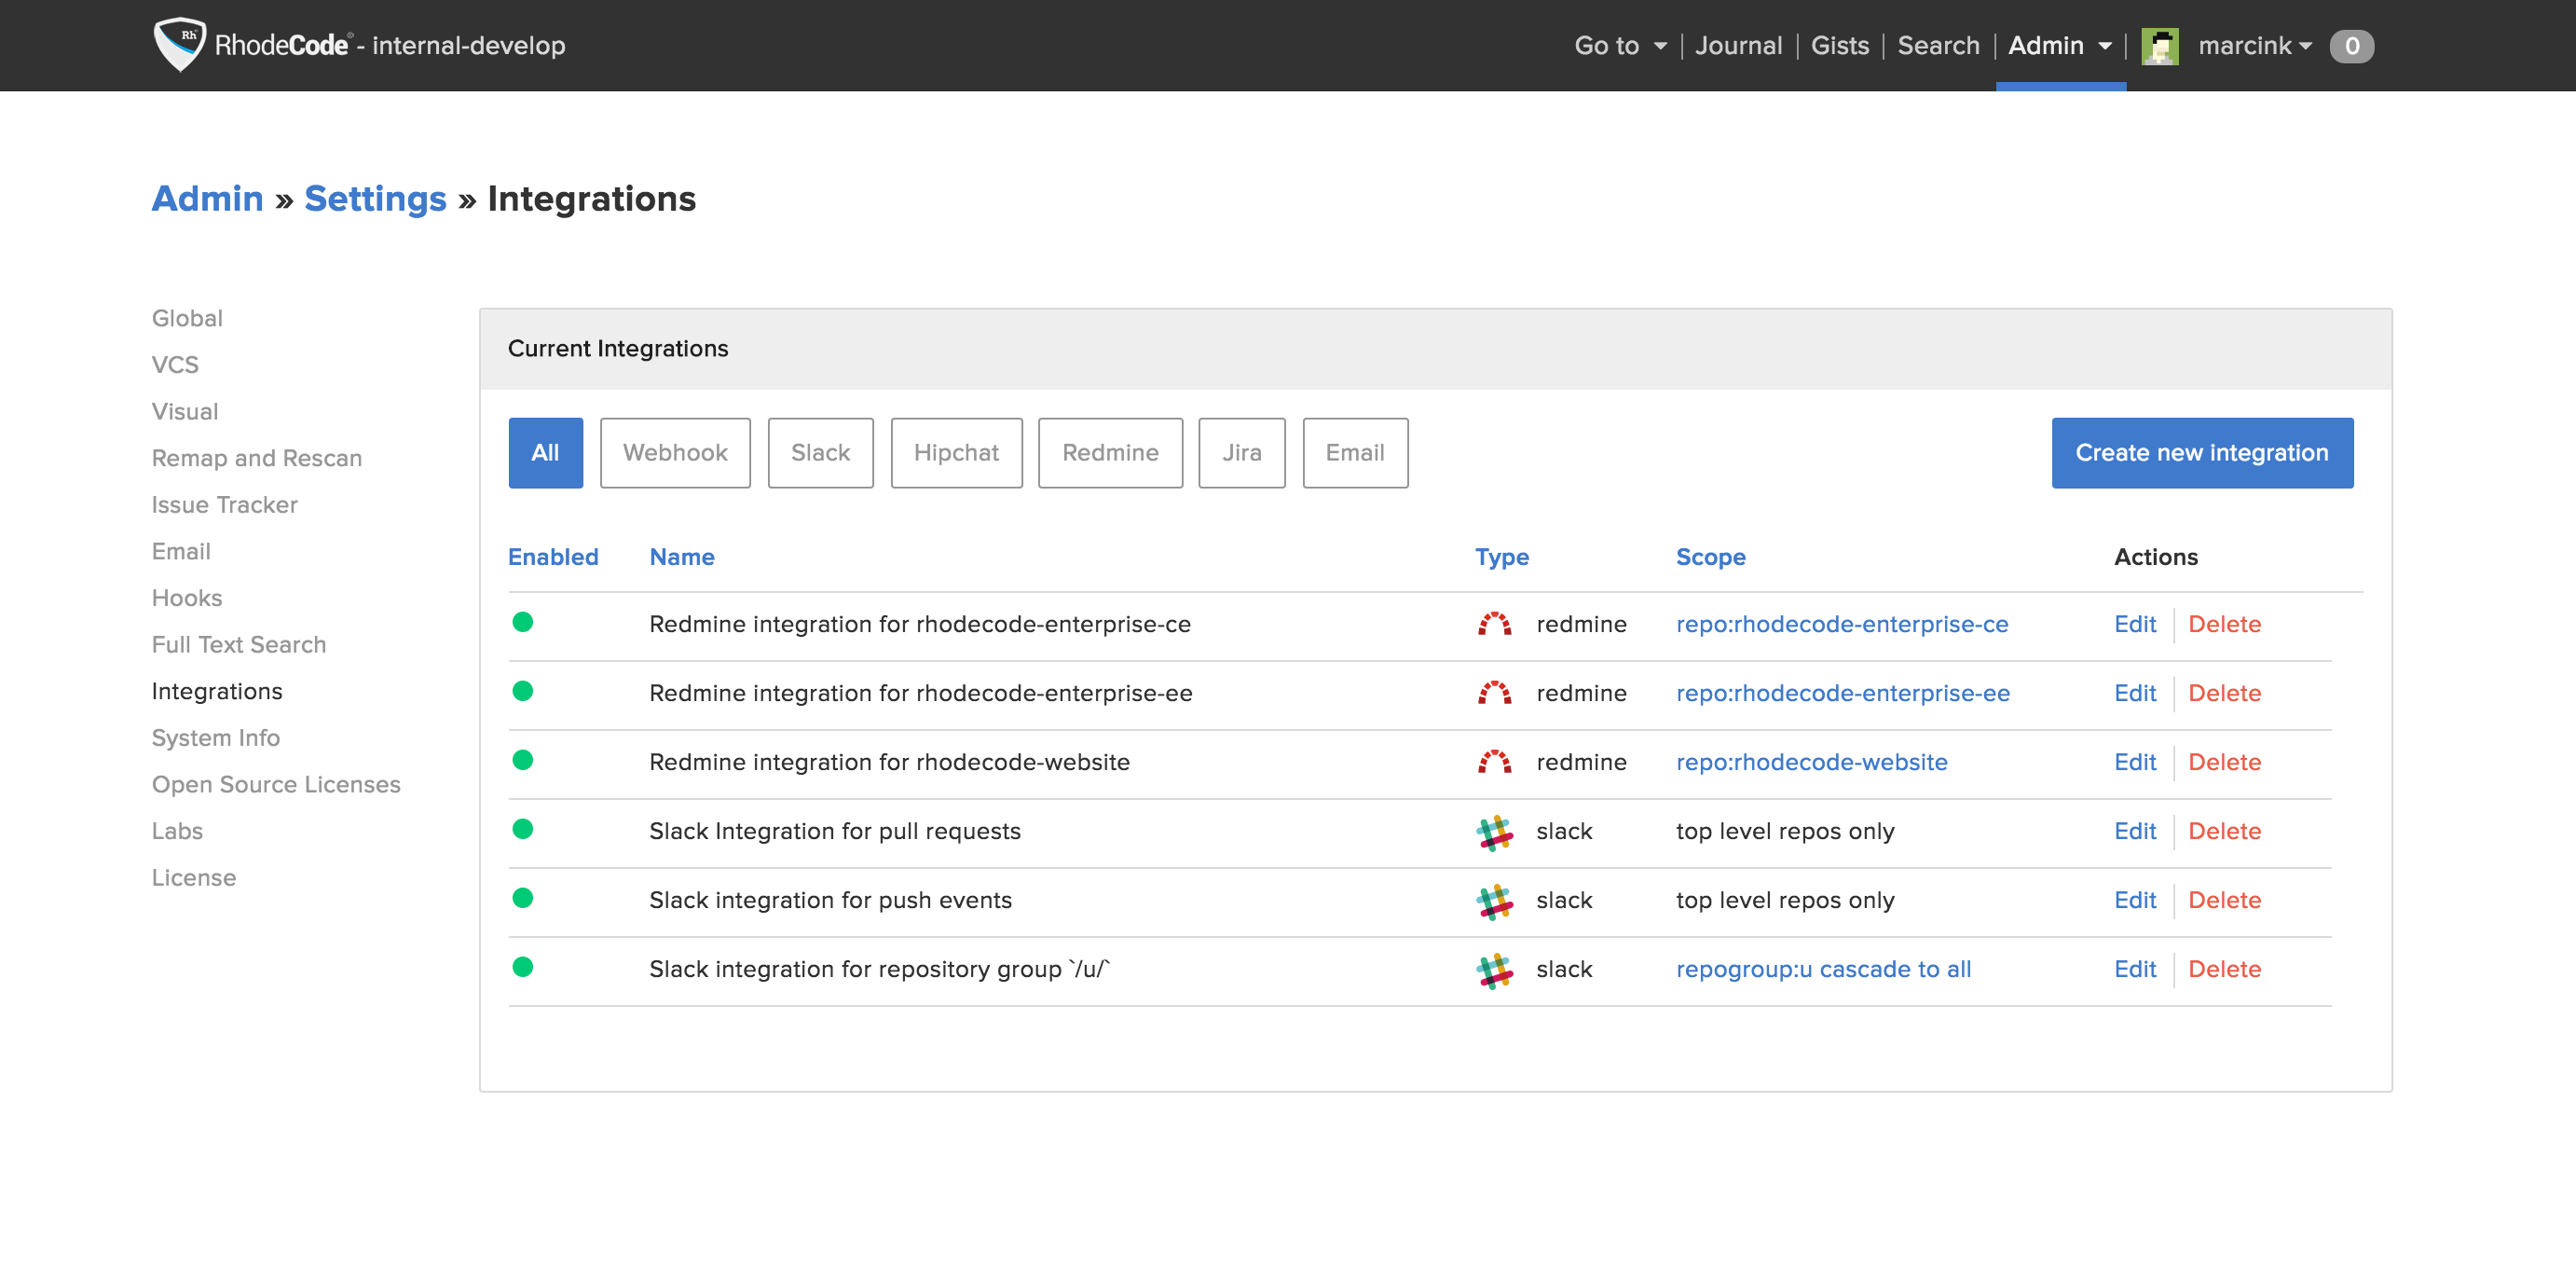Screen dimensions: 2576x1281
Task: Expand the Go to dropdown
Action: click(x=1620, y=46)
